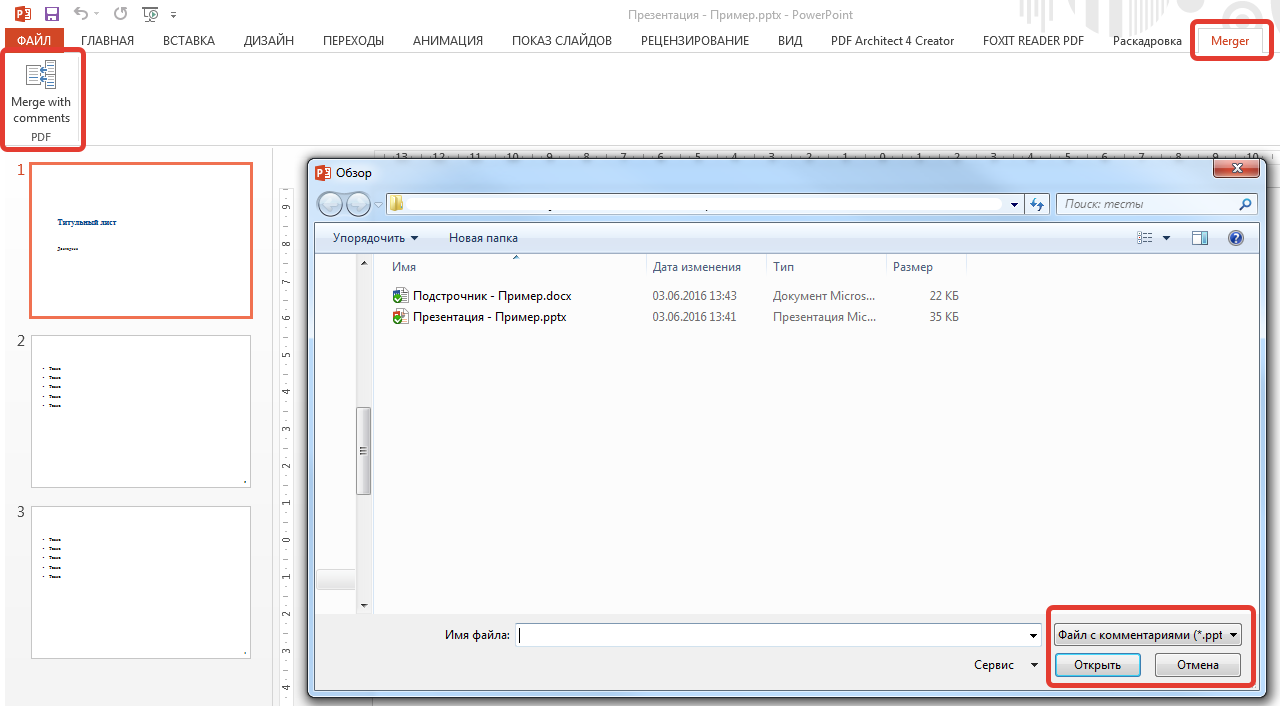Refresh the folder view in dialog
The width and height of the screenshot is (1280, 706).
(x=1037, y=204)
